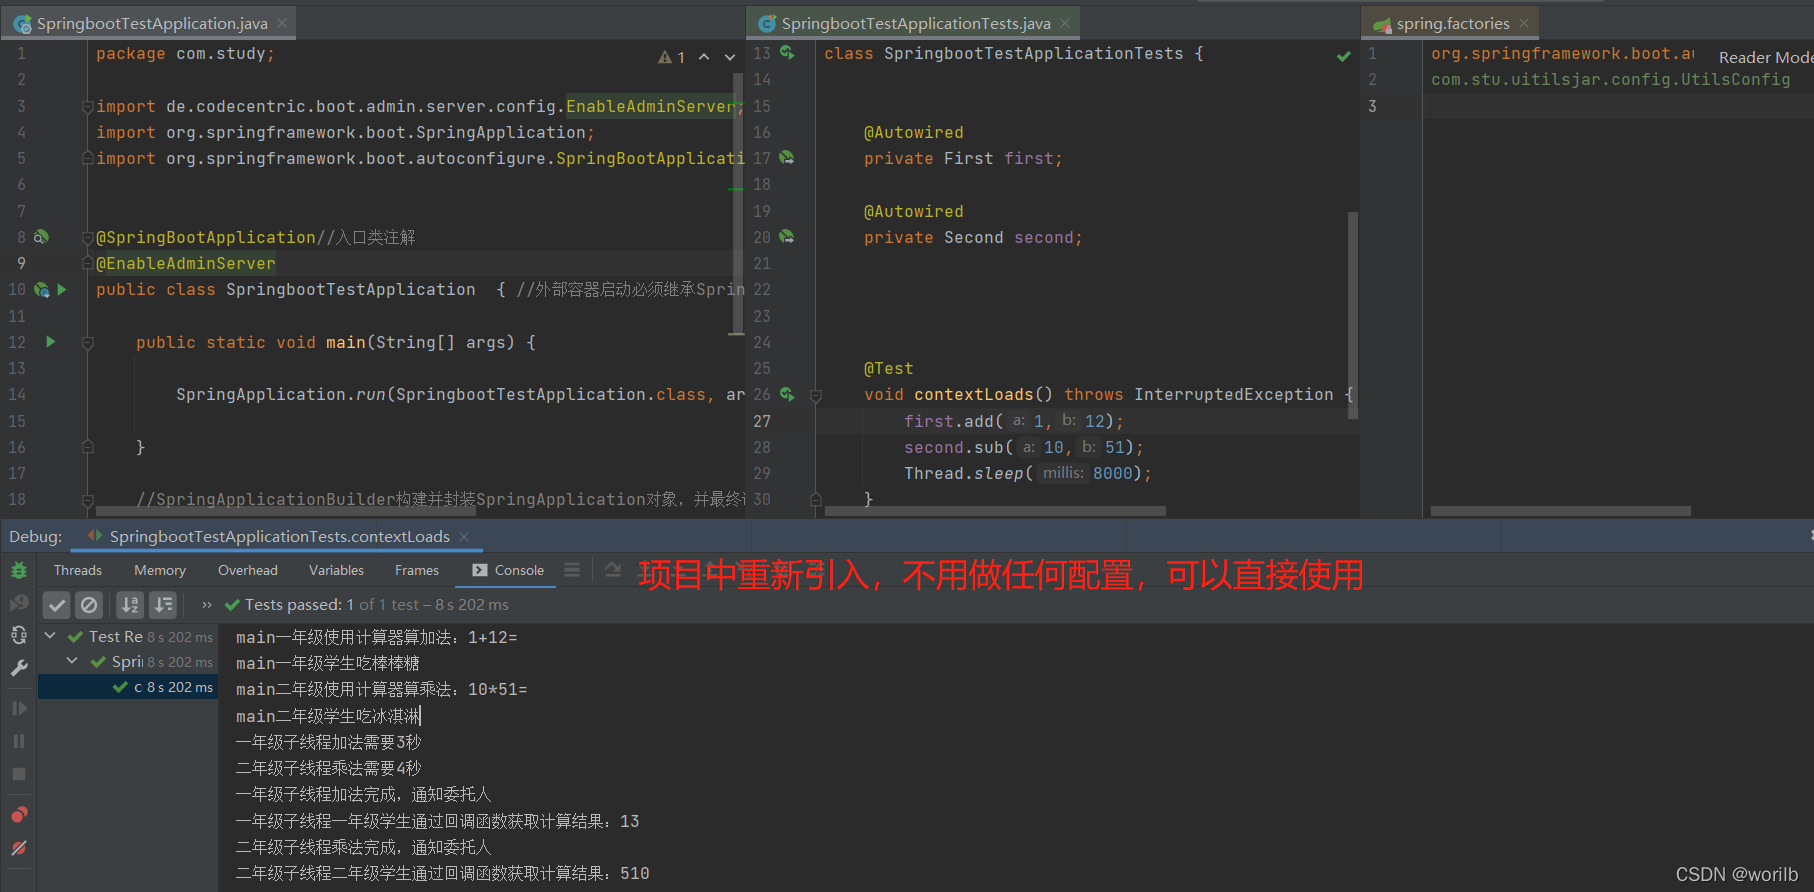Toggle Show Ignored tests button
Screen dimensions: 1814x892
[89, 604]
